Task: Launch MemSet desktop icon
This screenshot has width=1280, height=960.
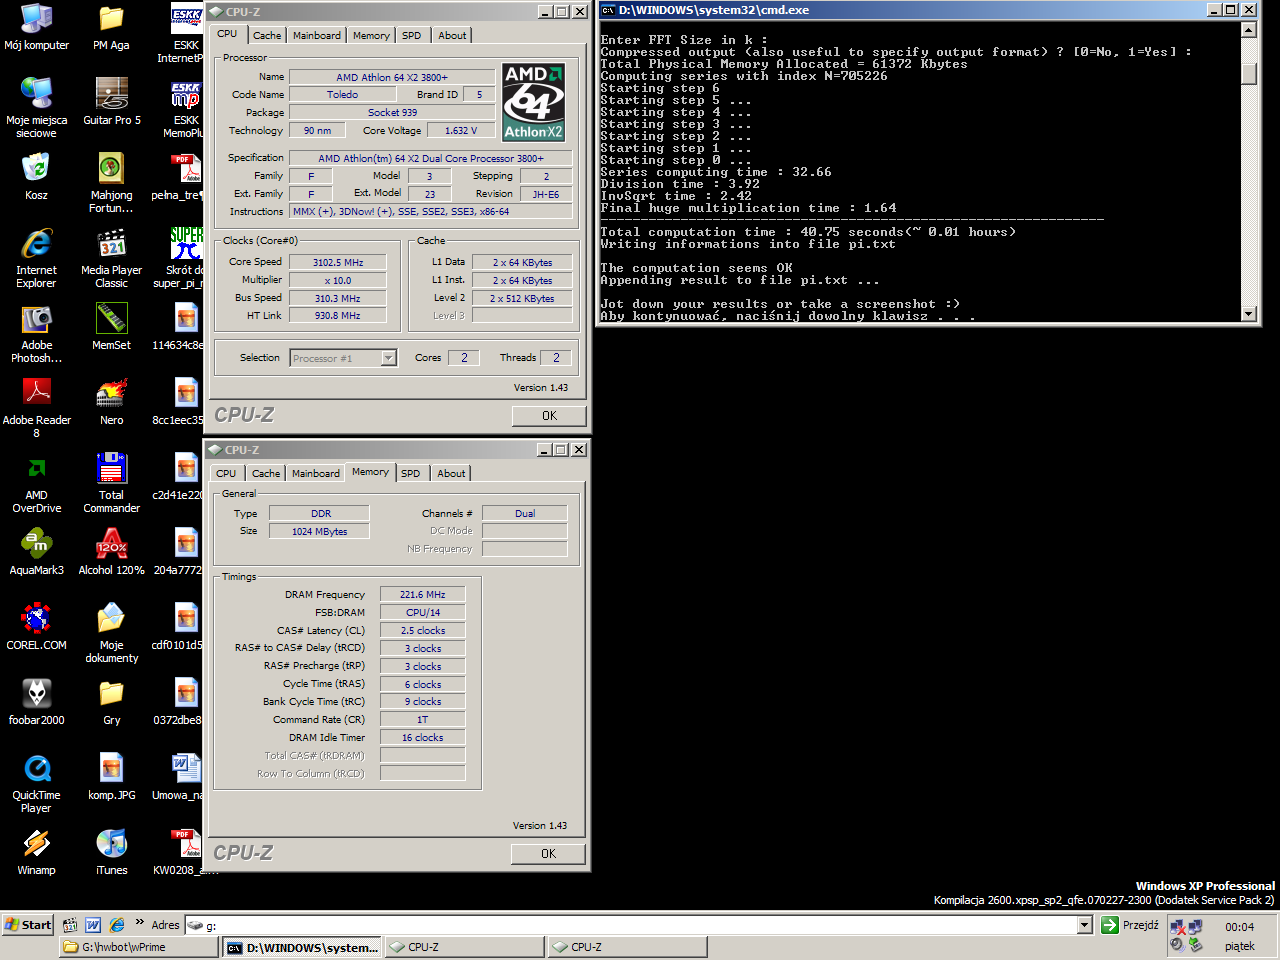Action: pos(111,327)
